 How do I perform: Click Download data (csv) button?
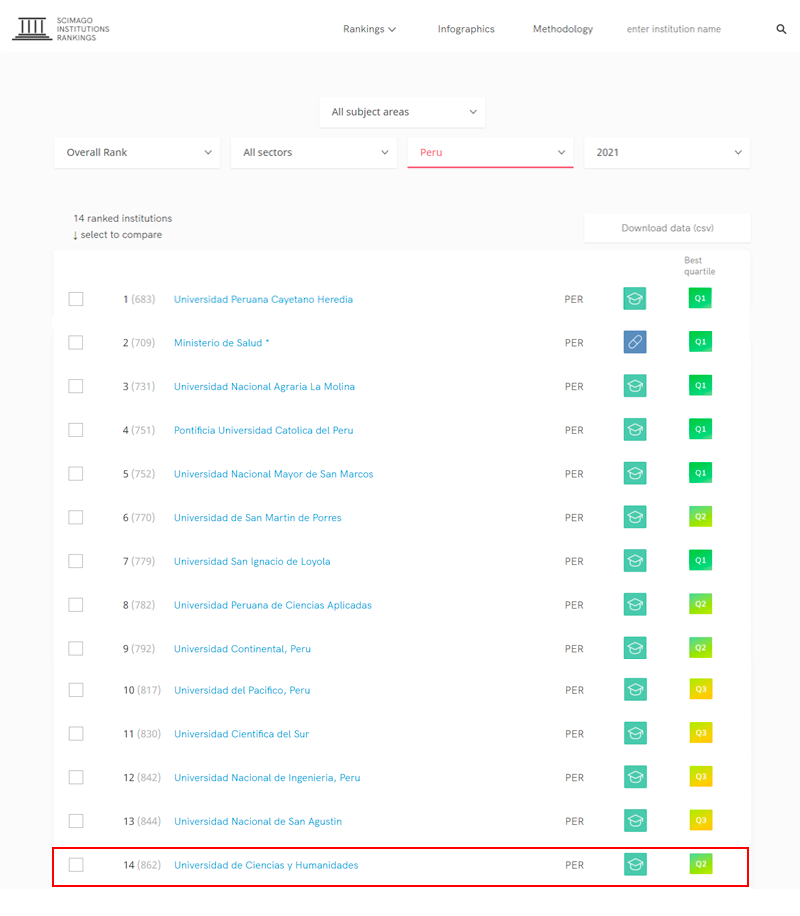(667, 228)
